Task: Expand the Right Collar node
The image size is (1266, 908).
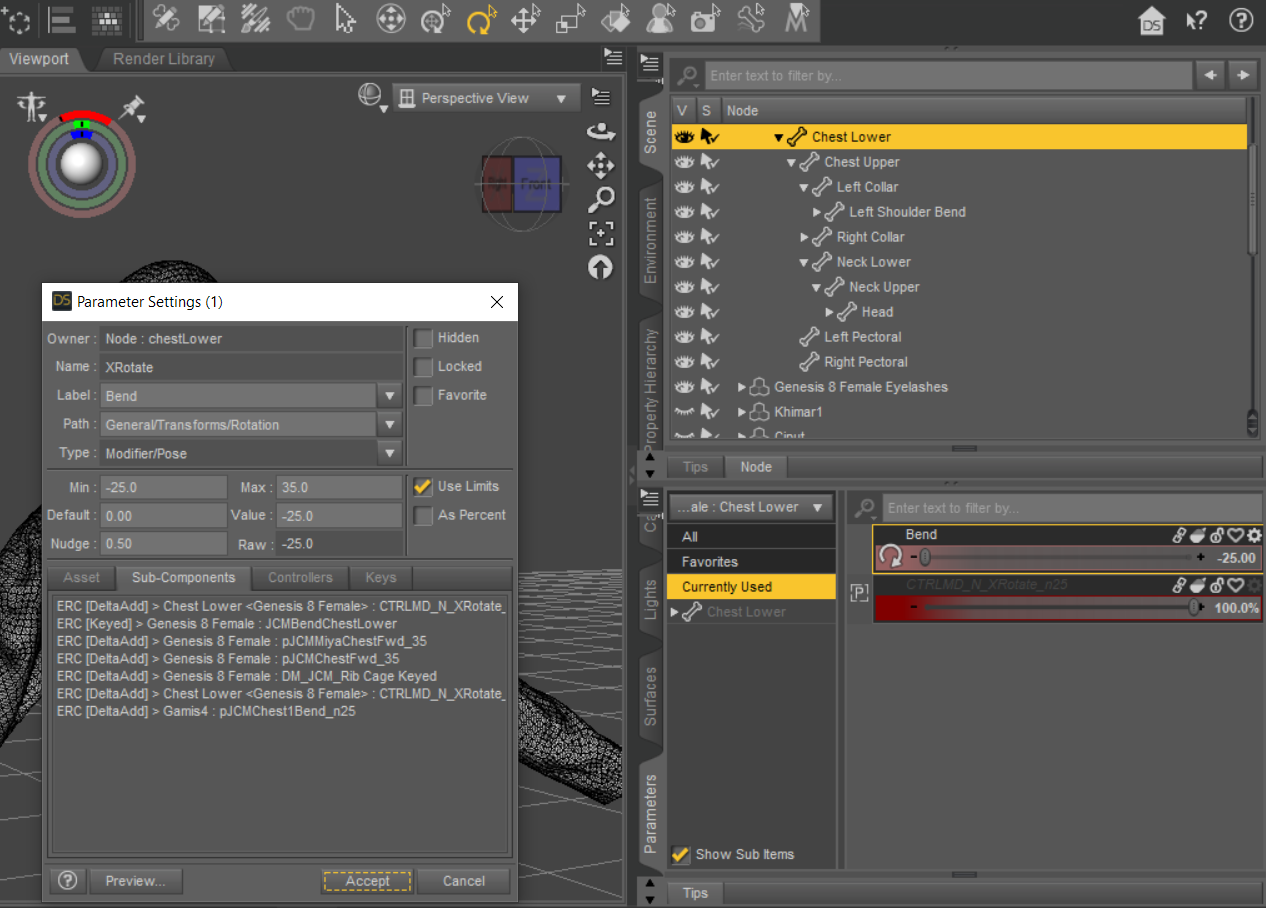Action: (x=805, y=237)
